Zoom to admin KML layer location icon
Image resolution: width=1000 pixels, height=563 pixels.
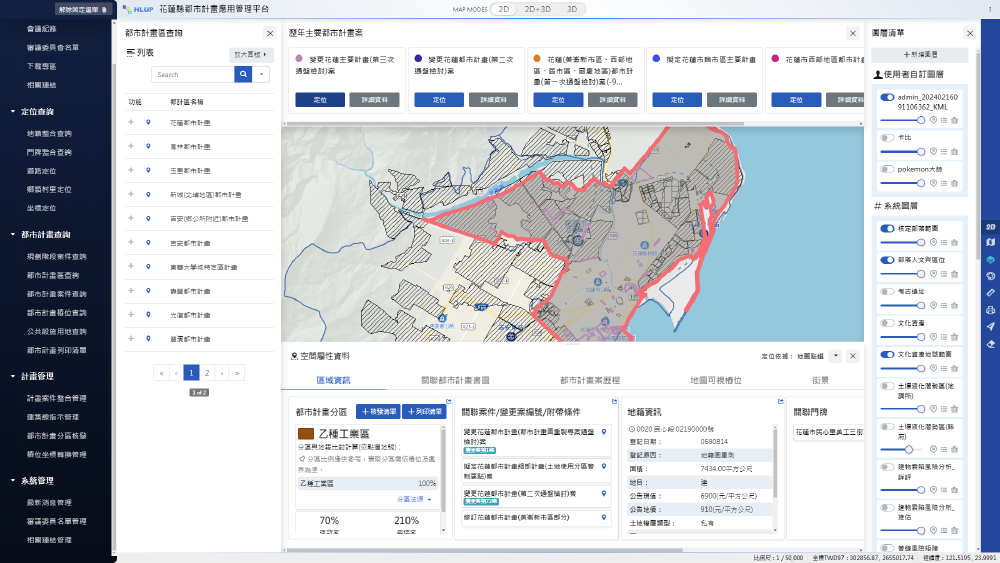click(x=933, y=120)
